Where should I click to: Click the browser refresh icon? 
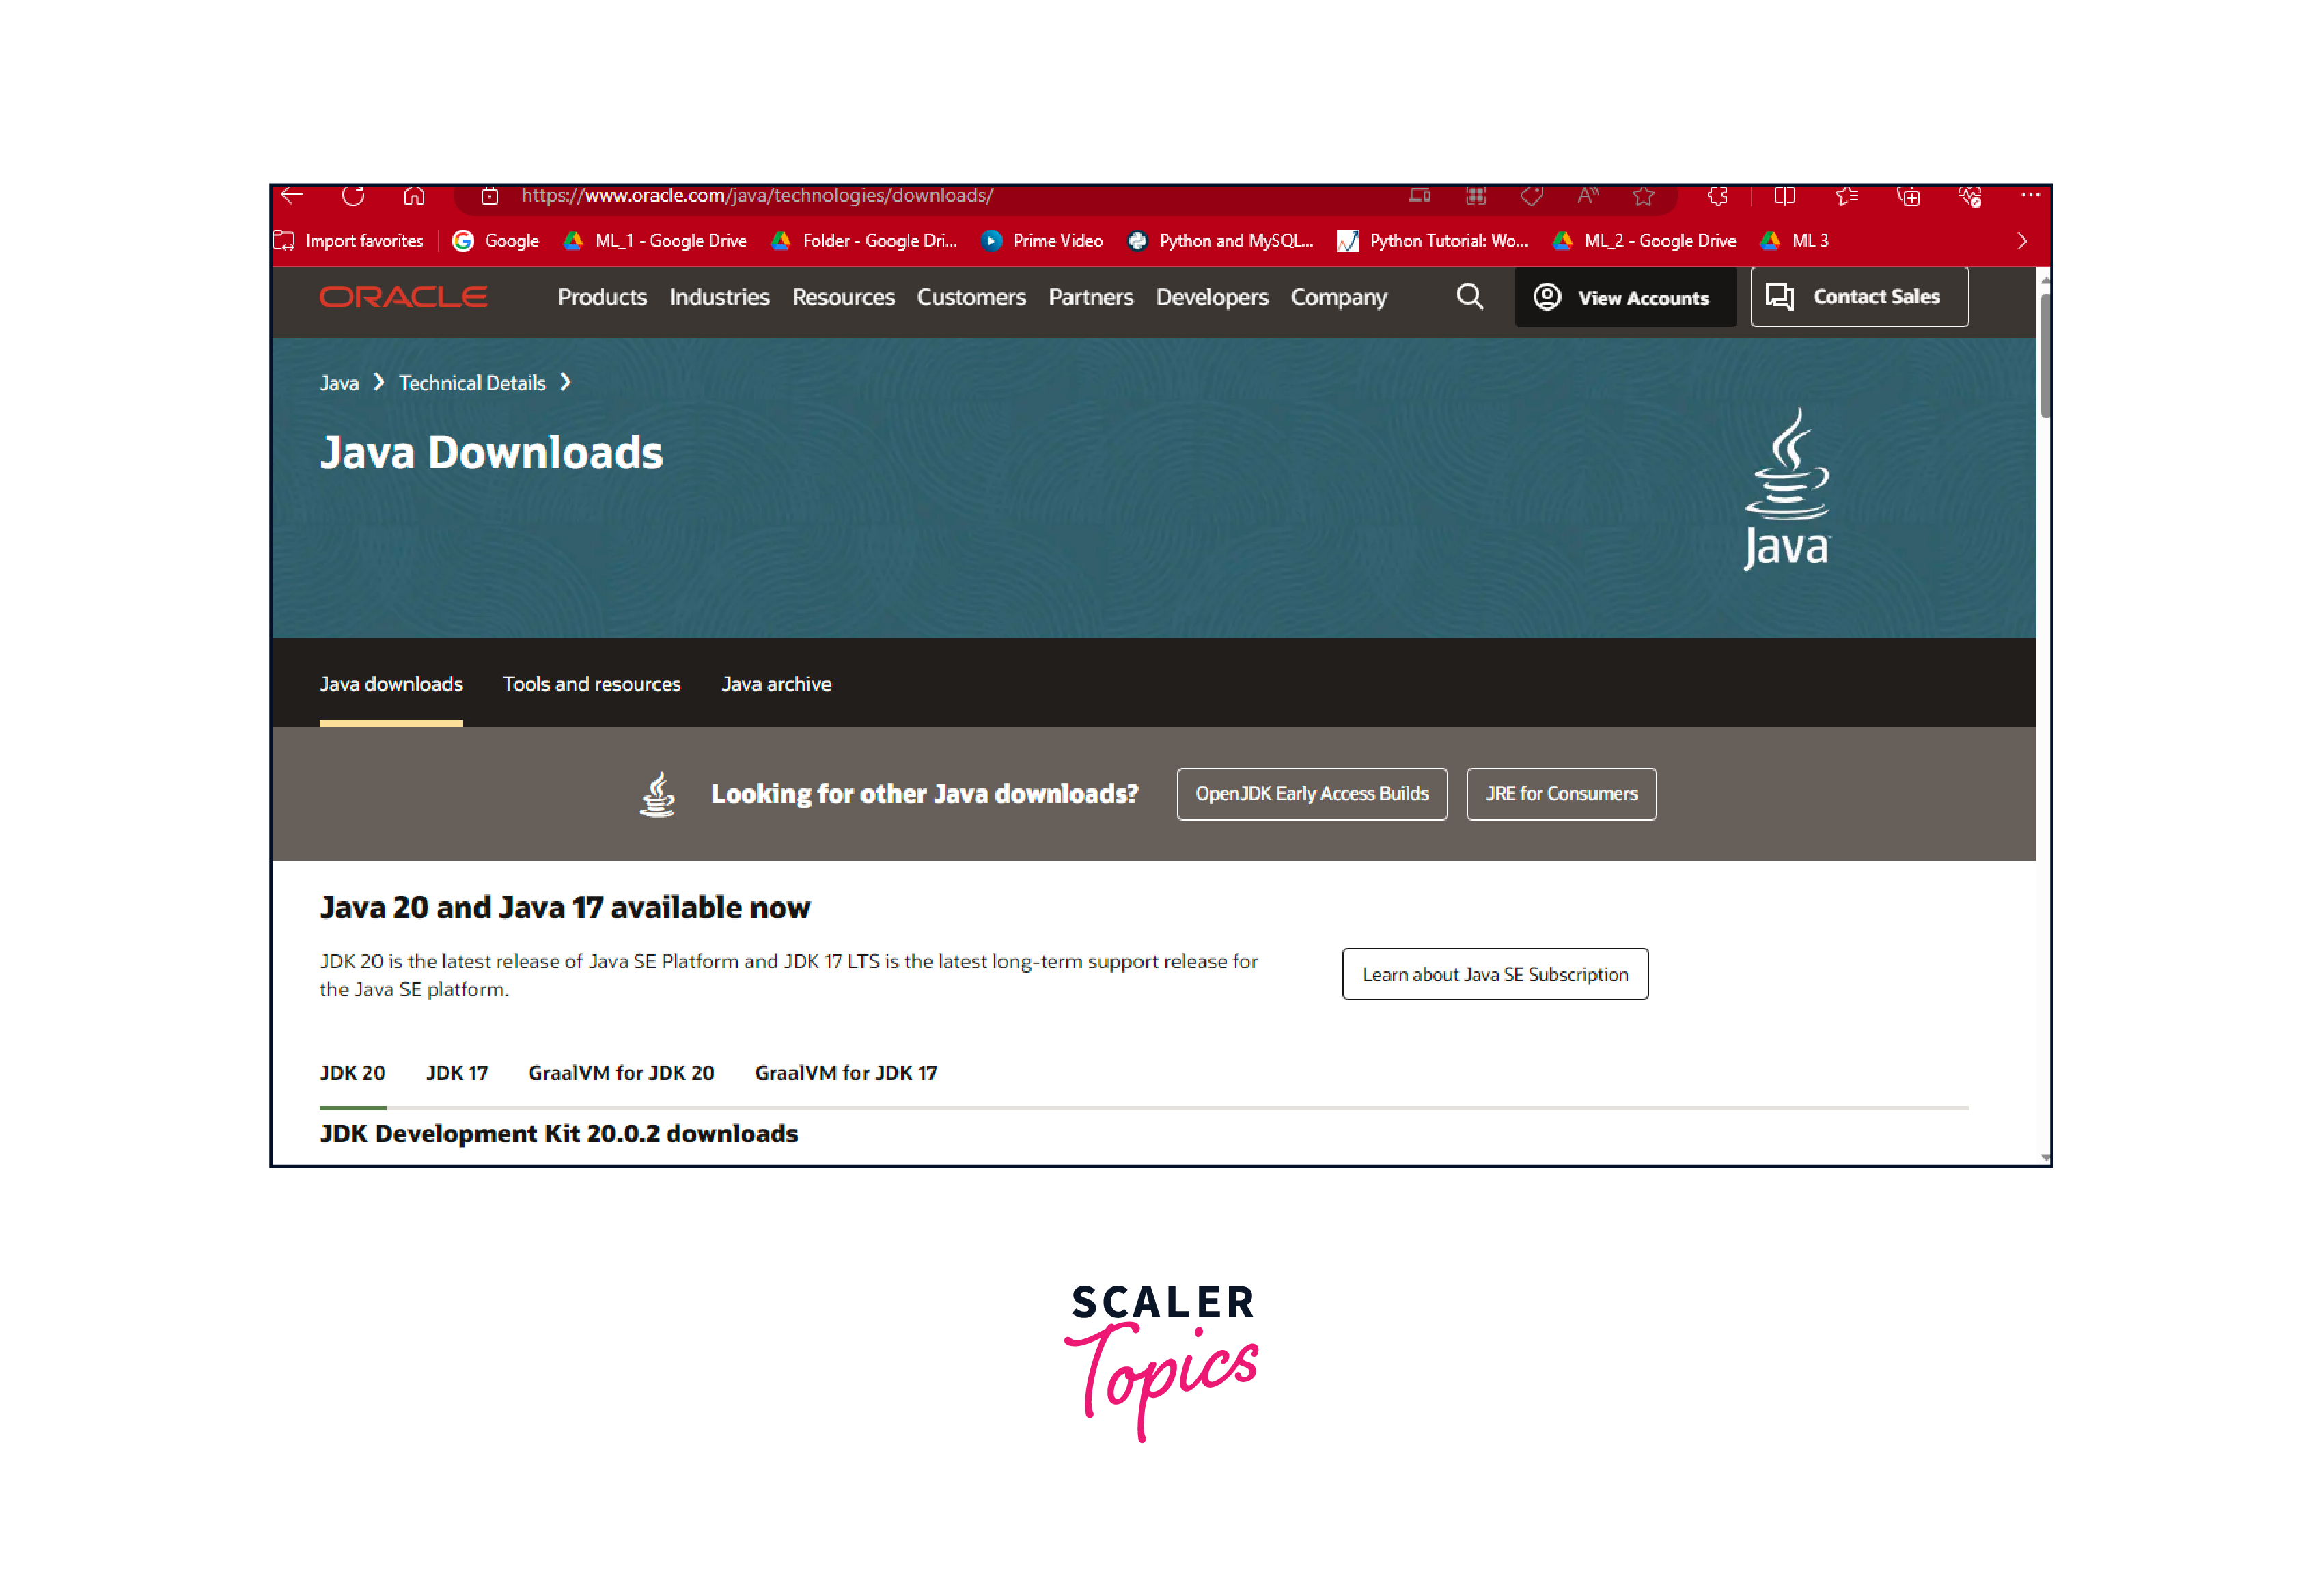pyautogui.click(x=352, y=196)
